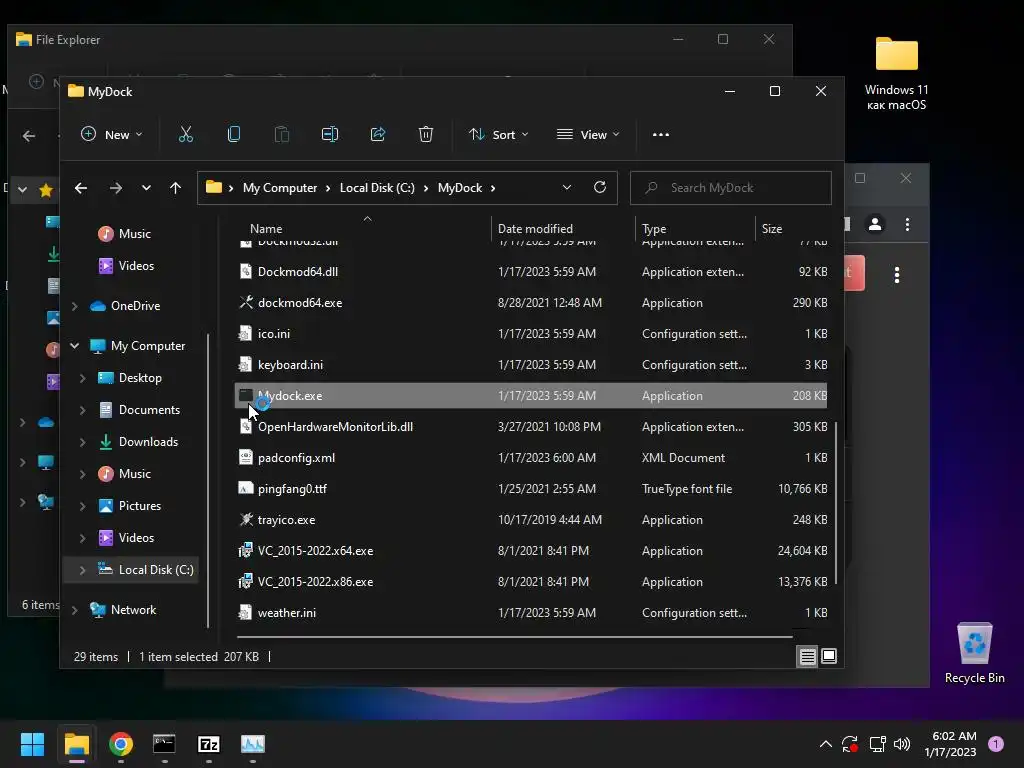Screen dimensions: 1024x768
Task: Expand the Local Disk (C:) tree node
Action: 82,569
